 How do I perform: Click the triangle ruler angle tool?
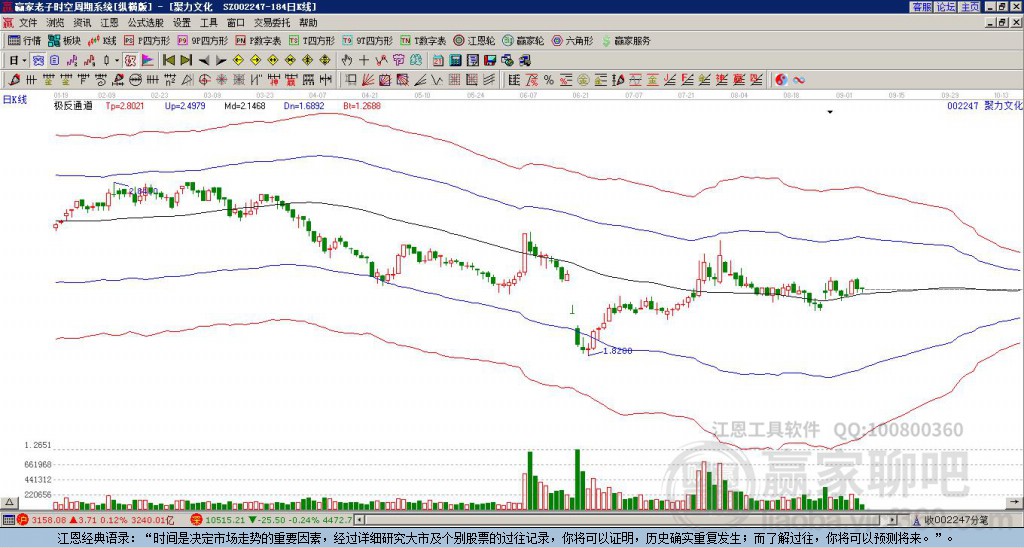187,80
